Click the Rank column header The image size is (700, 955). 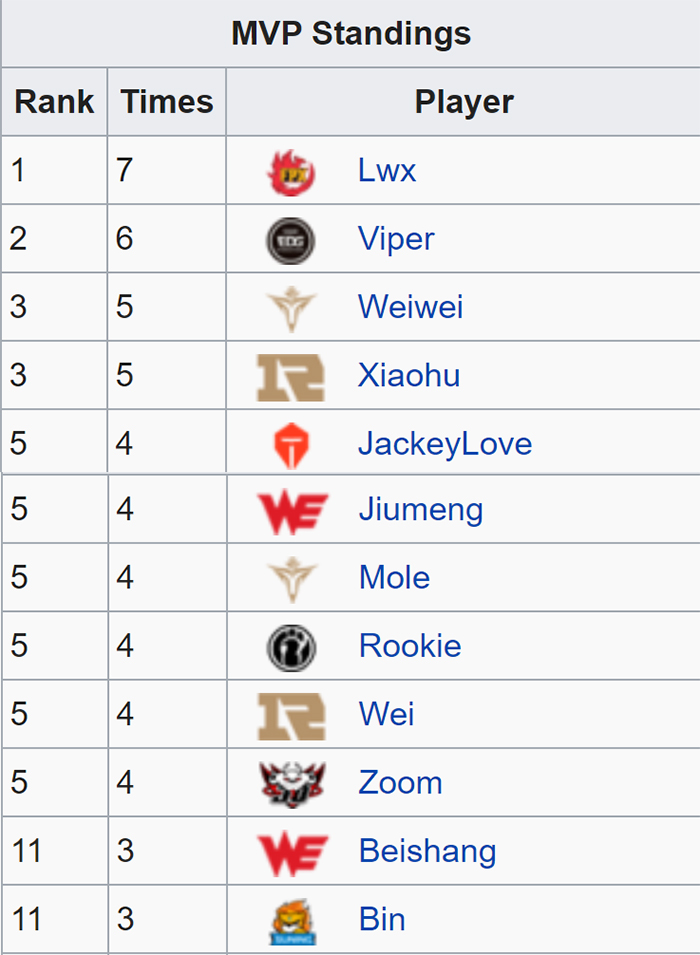coord(54,102)
